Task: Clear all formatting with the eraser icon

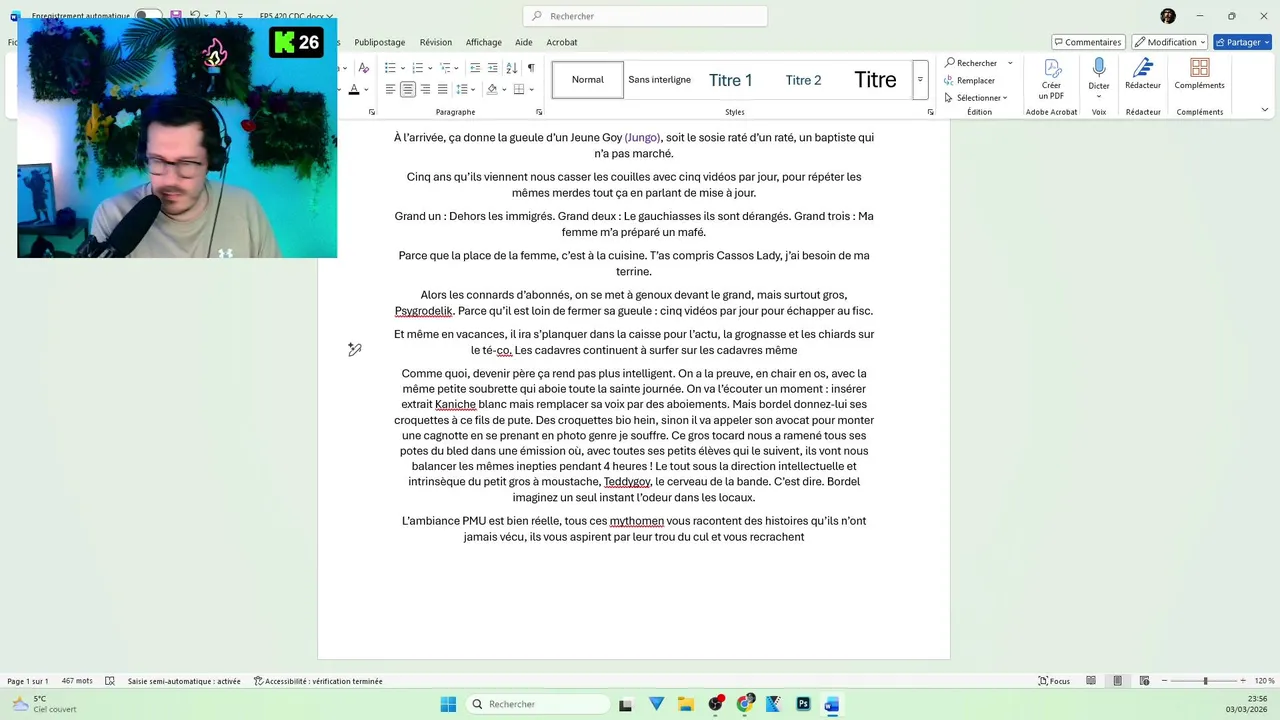Action: coord(364,68)
